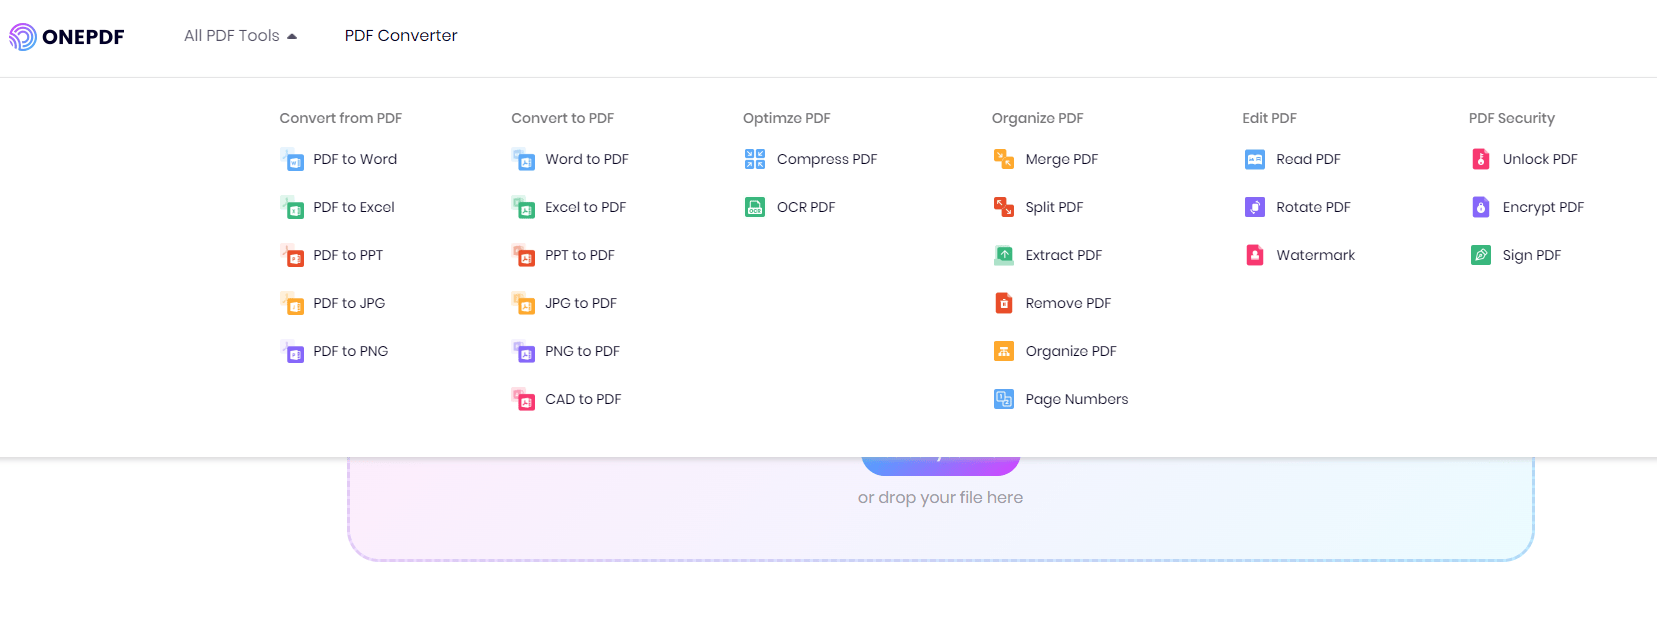The image size is (1657, 623).
Task: Open the PDF Converter menu item
Action: [x=401, y=36]
